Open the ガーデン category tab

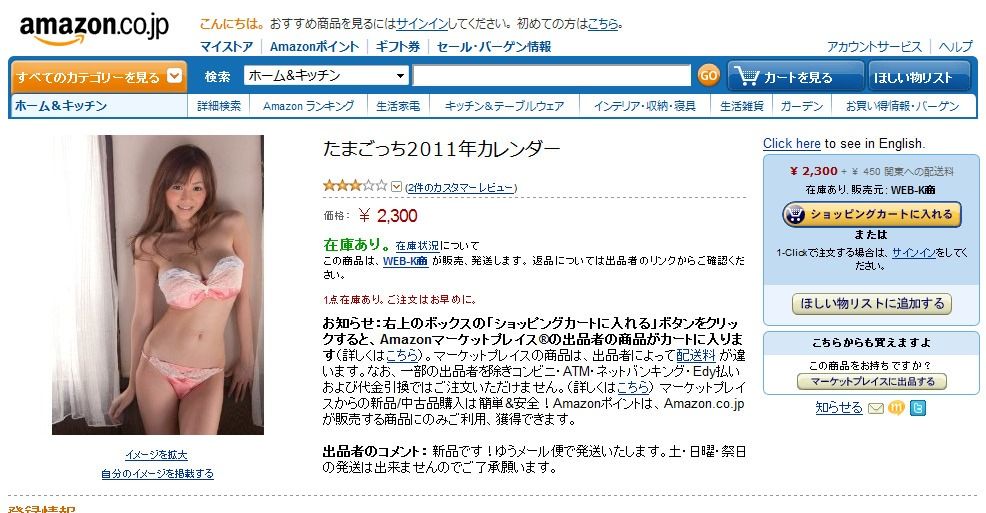coord(802,106)
